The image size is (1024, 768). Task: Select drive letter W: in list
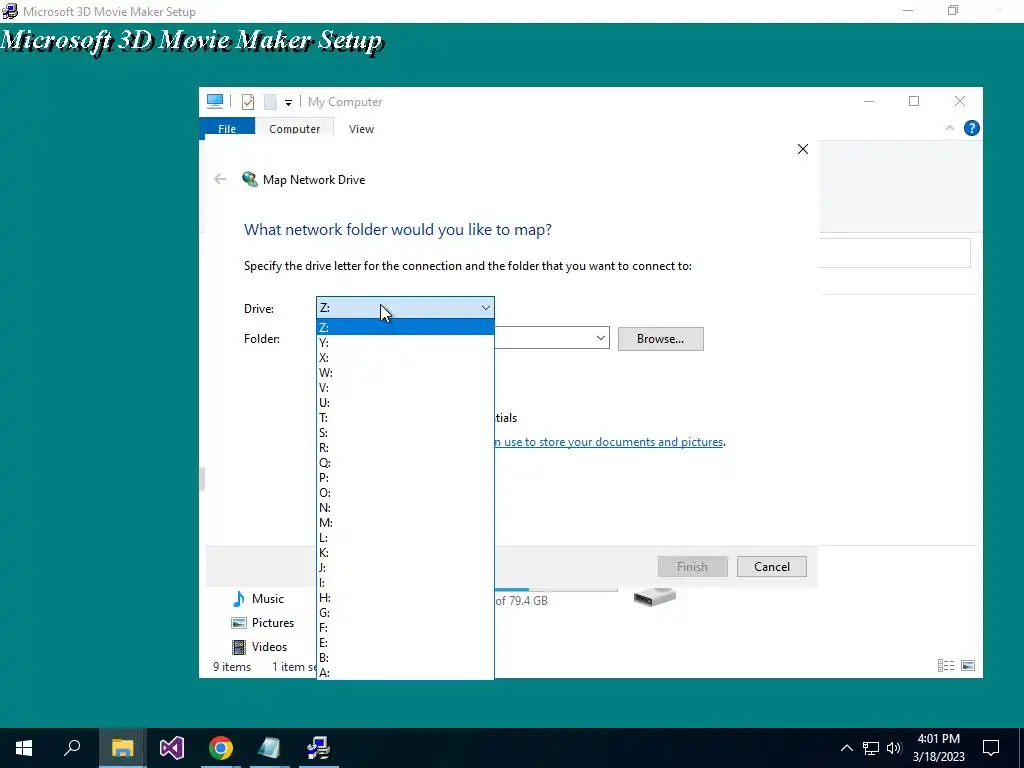point(406,372)
